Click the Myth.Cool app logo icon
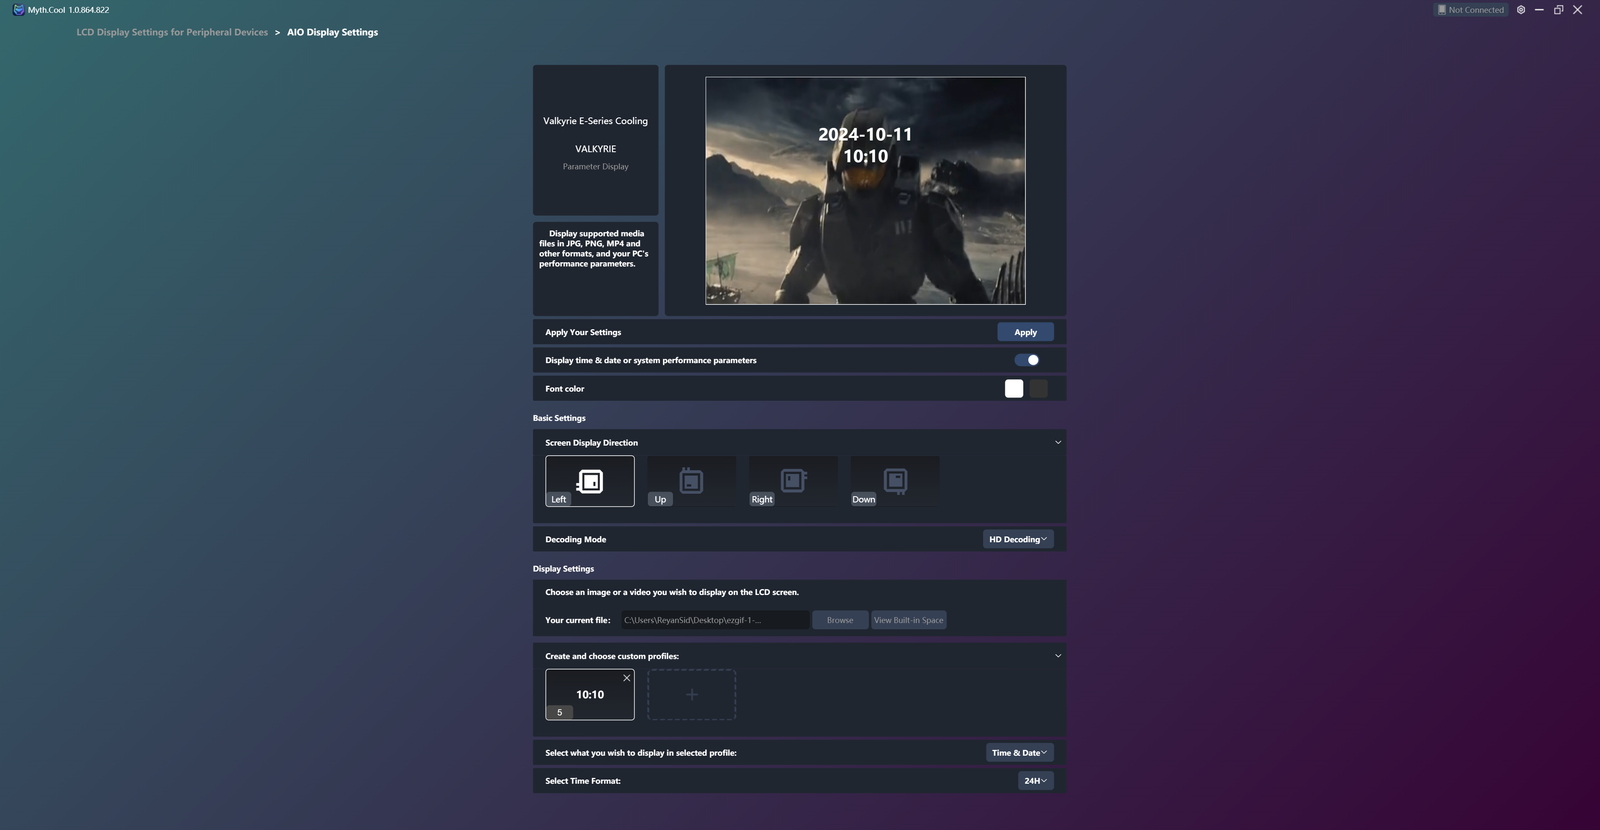 click(x=18, y=10)
